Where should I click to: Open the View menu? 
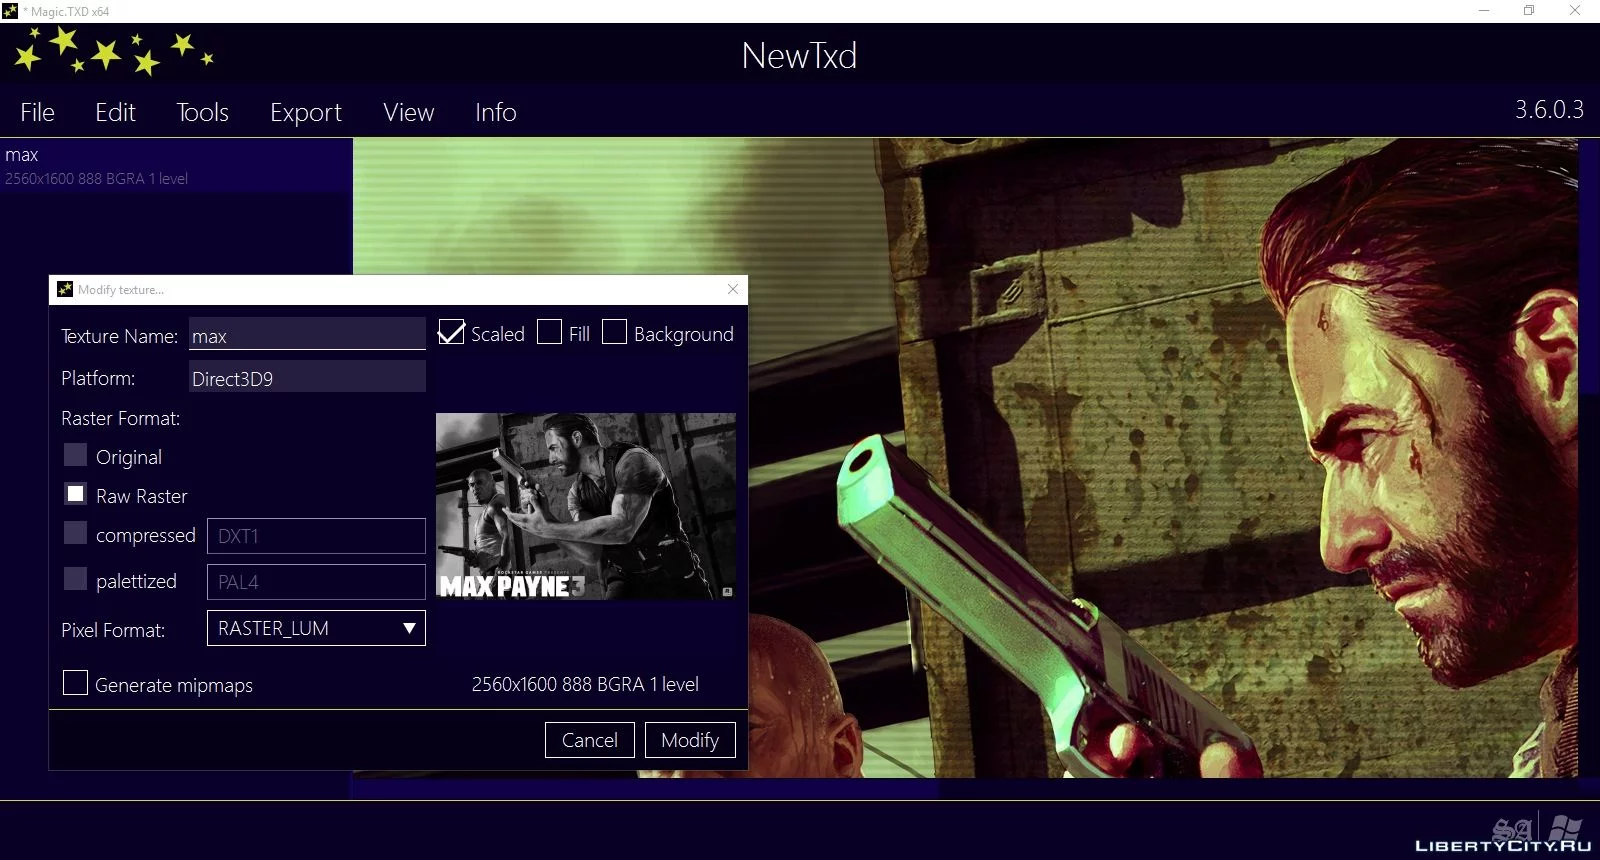(408, 112)
